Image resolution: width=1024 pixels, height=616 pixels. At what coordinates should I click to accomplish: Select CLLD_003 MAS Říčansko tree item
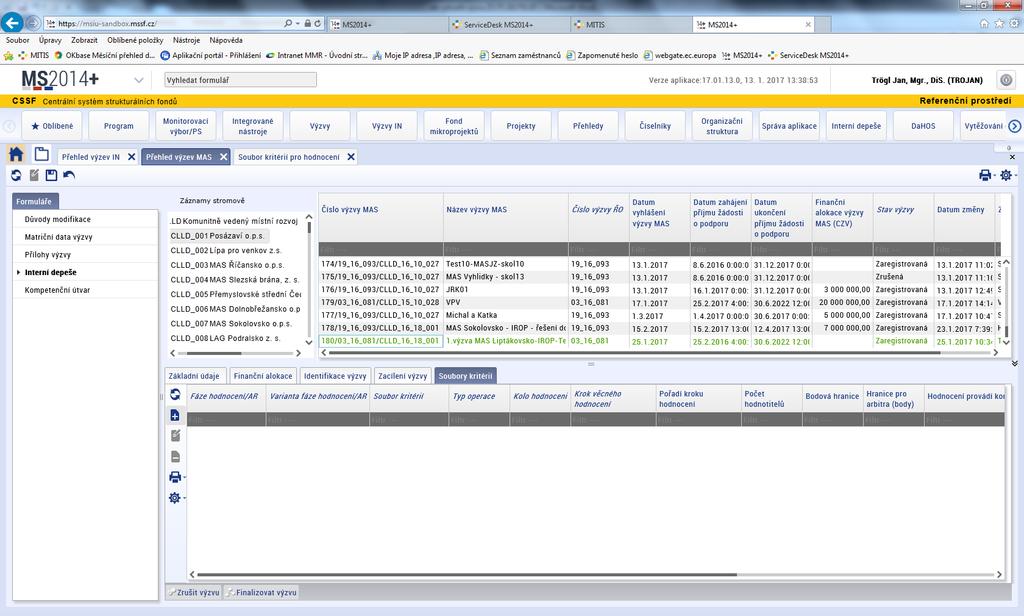pos(227,265)
